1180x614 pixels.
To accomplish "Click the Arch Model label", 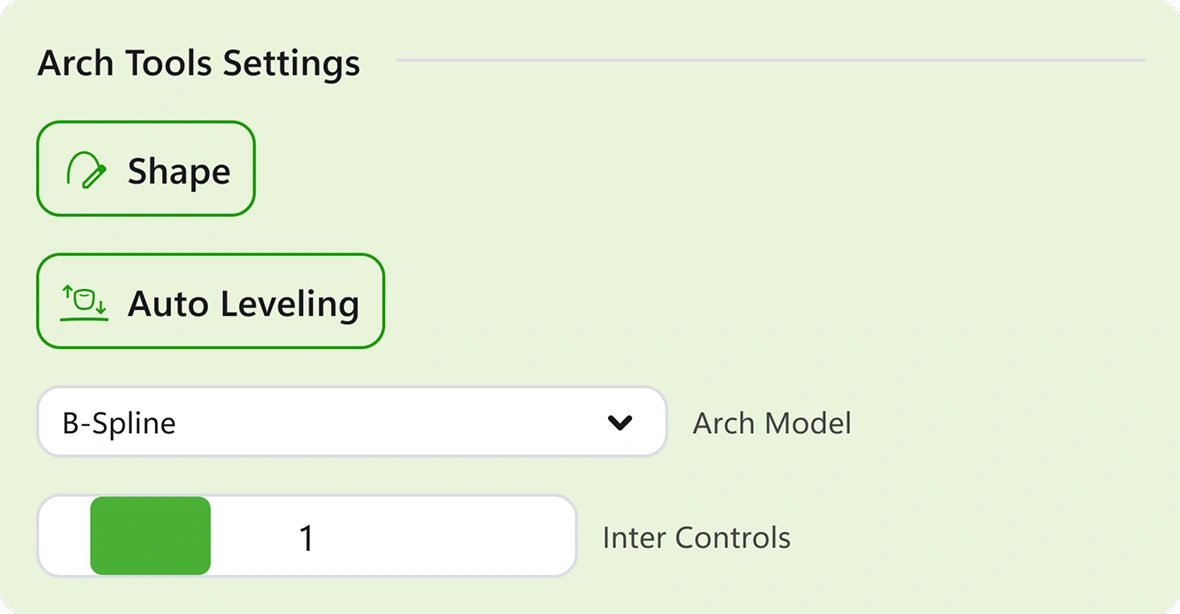I will coord(772,424).
